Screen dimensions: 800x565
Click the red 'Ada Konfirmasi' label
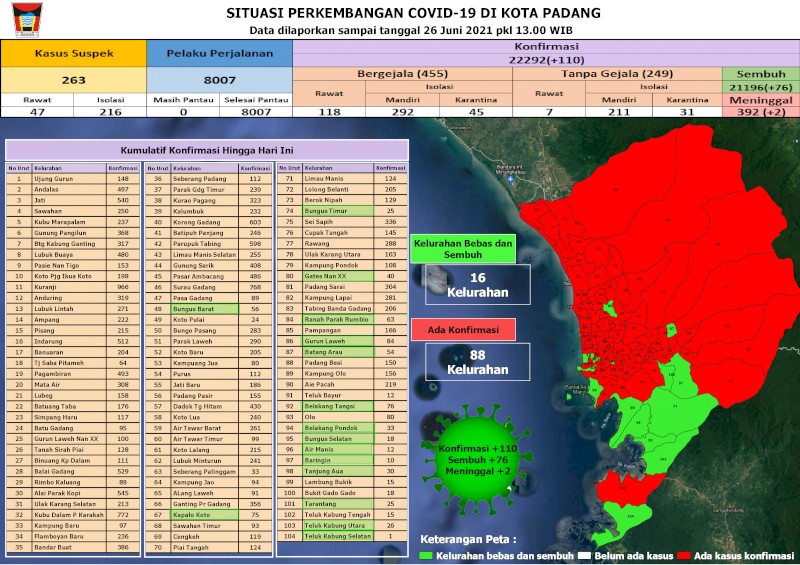[x=463, y=330]
